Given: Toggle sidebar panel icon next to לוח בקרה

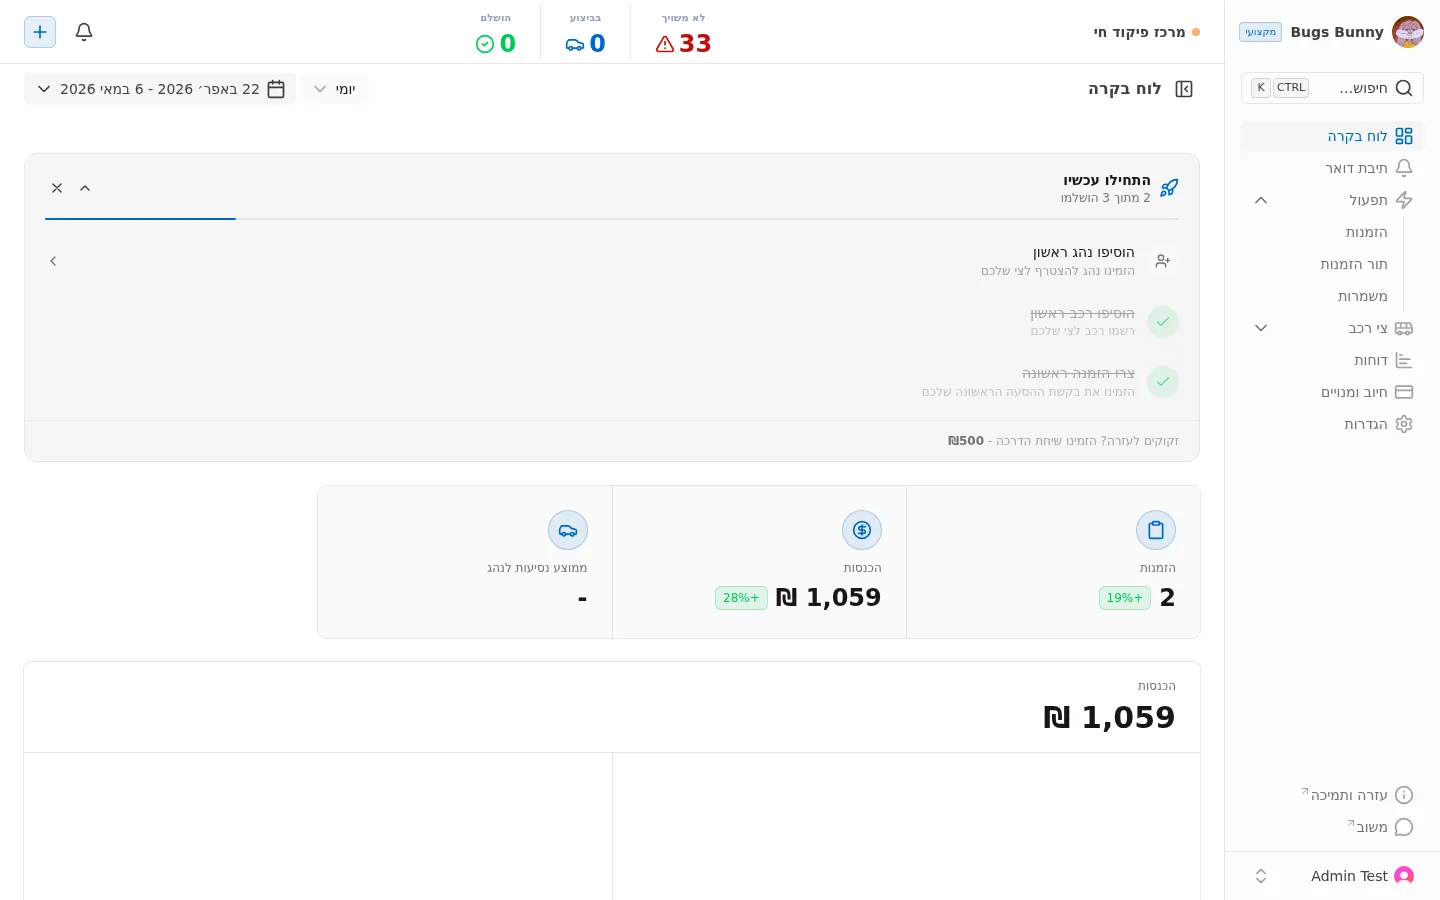Looking at the screenshot, I should point(1184,89).
